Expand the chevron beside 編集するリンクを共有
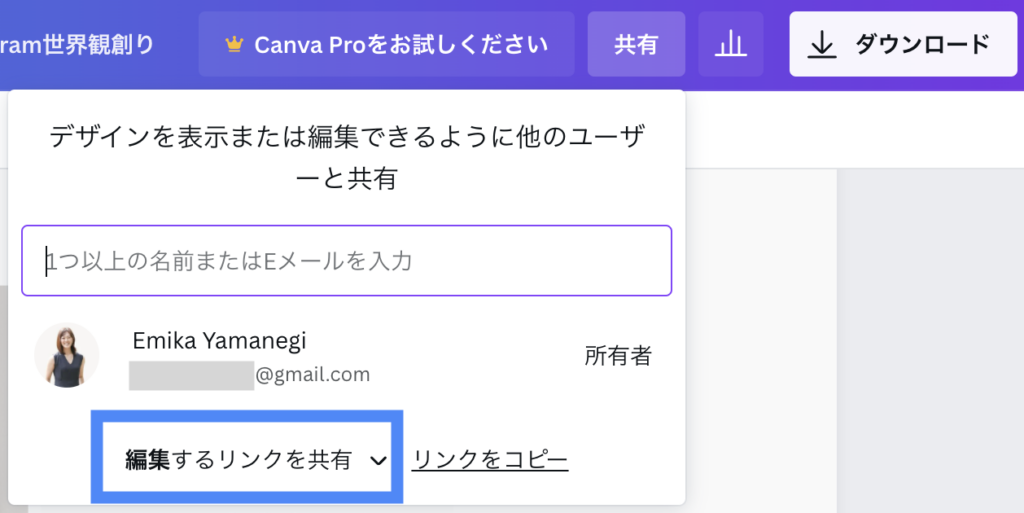Image resolution: width=1024 pixels, height=513 pixels. tap(378, 460)
